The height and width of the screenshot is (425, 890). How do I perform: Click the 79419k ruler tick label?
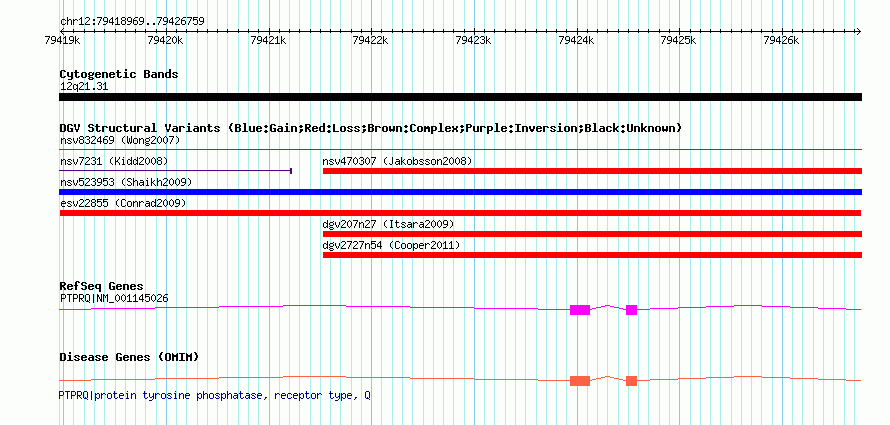tap(63, 40)
